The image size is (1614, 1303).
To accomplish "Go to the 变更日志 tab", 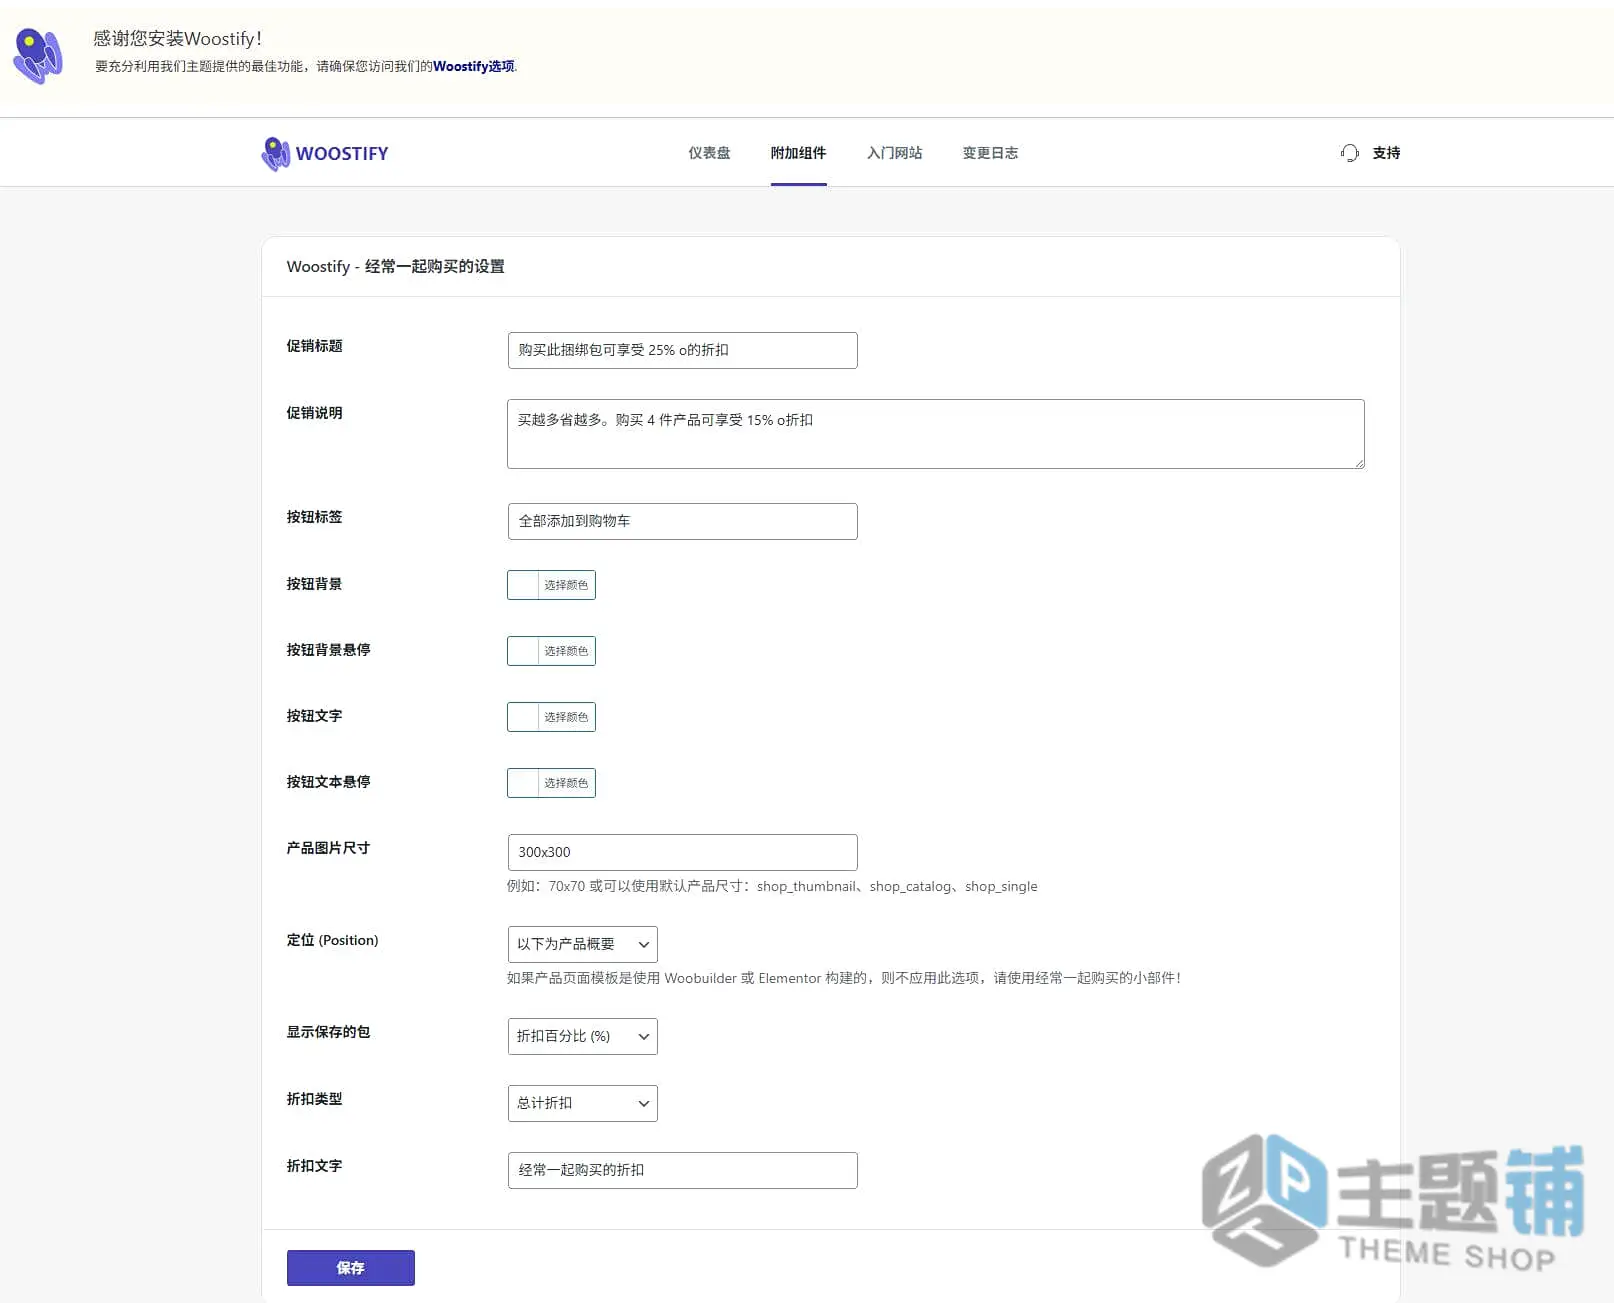I will pyautogui.click(x=990, y=153).
